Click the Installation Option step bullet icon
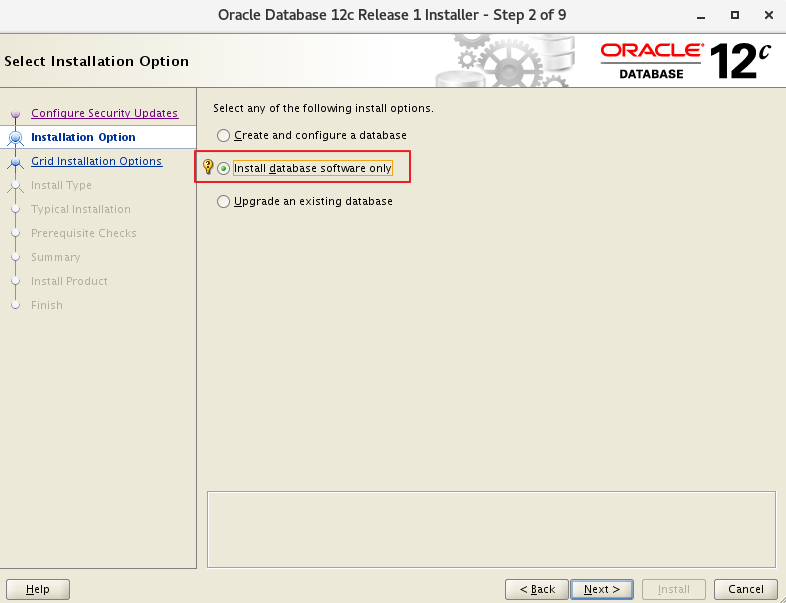Viewport: 786px width, 603px height. pyautogui.click(x=16, y=137)
